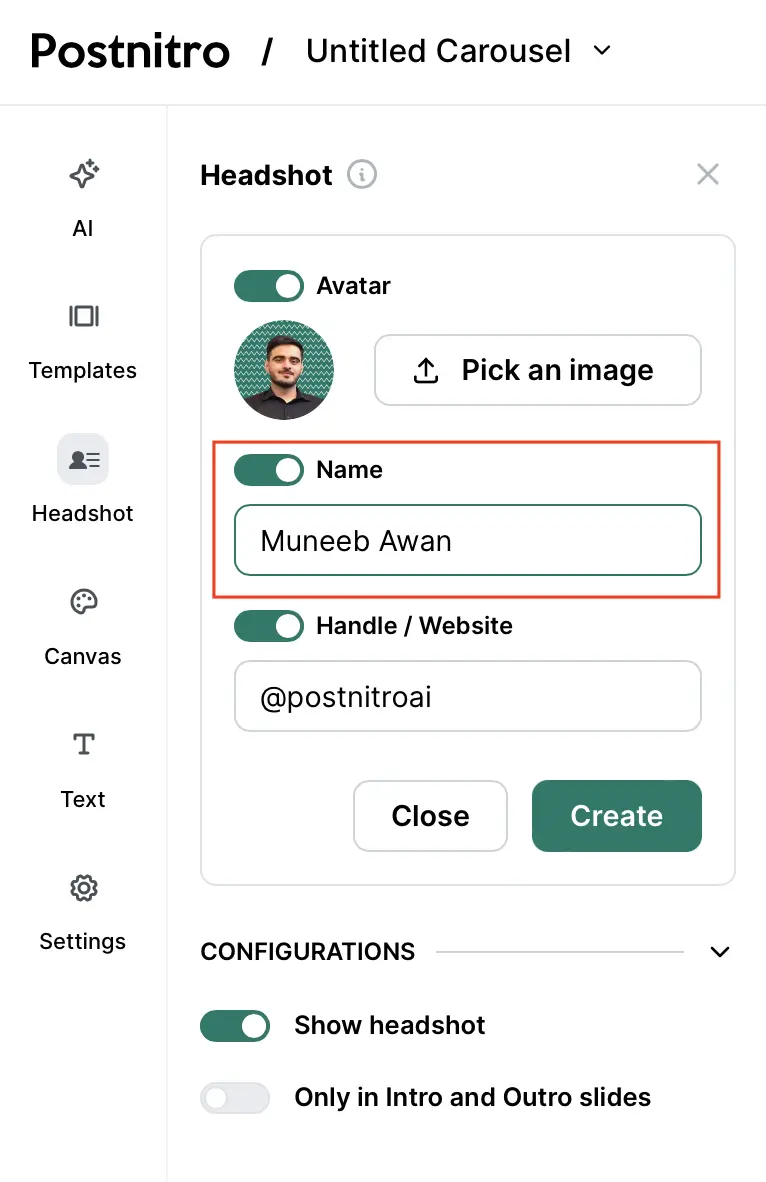Open the AI sparkle tool

pyautogui.click(x=83, y=175)
